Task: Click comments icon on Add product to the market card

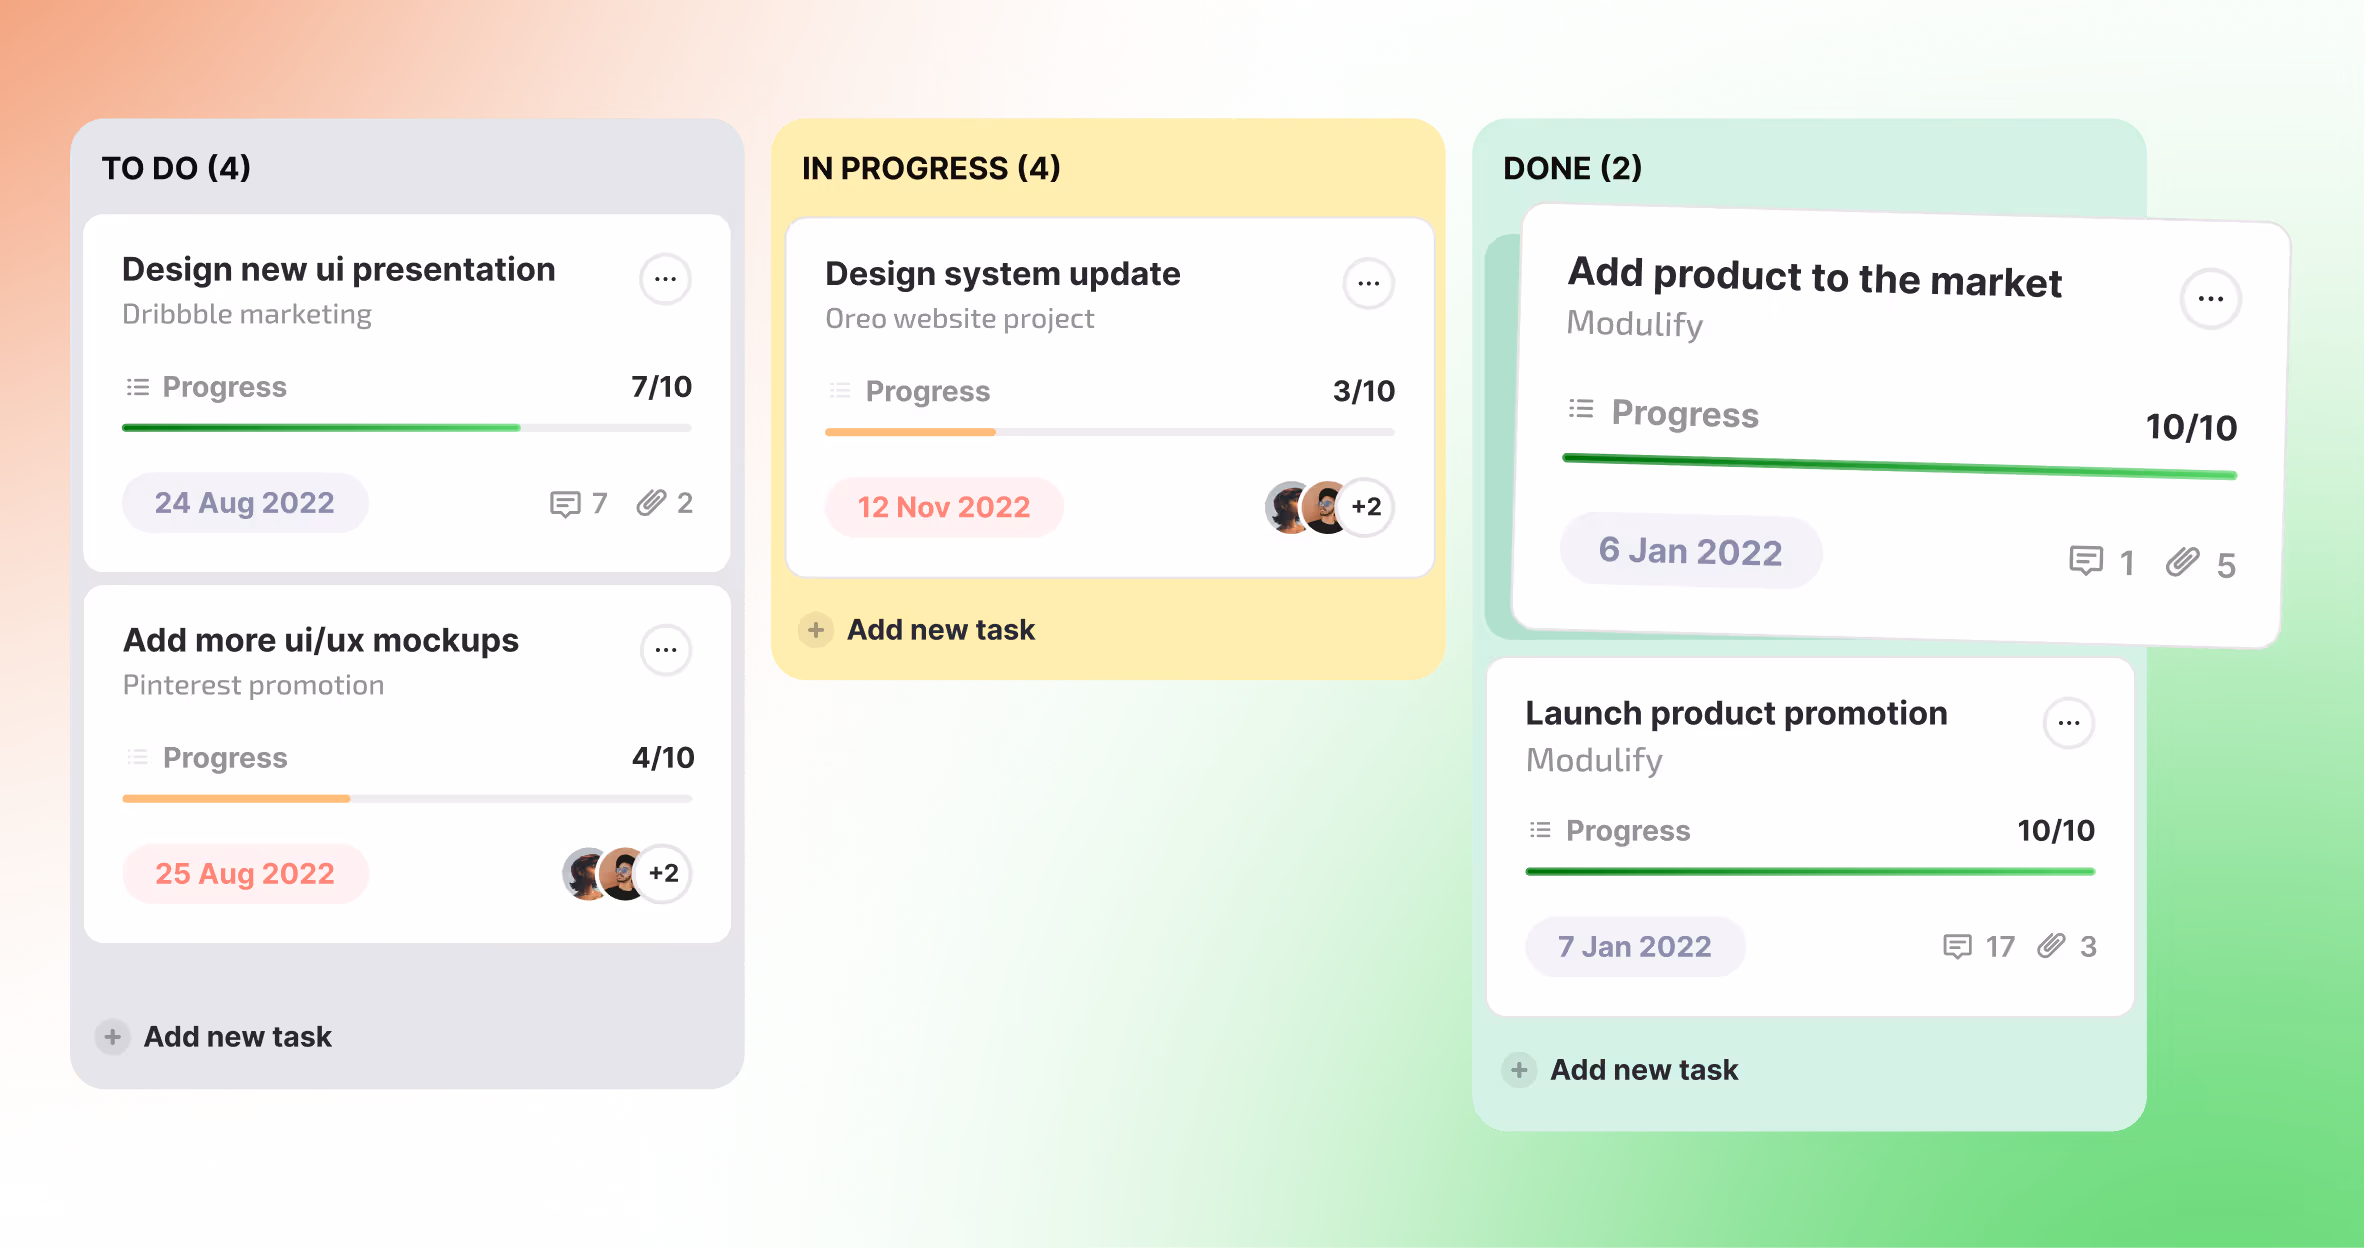Action: click(2085, 561)
